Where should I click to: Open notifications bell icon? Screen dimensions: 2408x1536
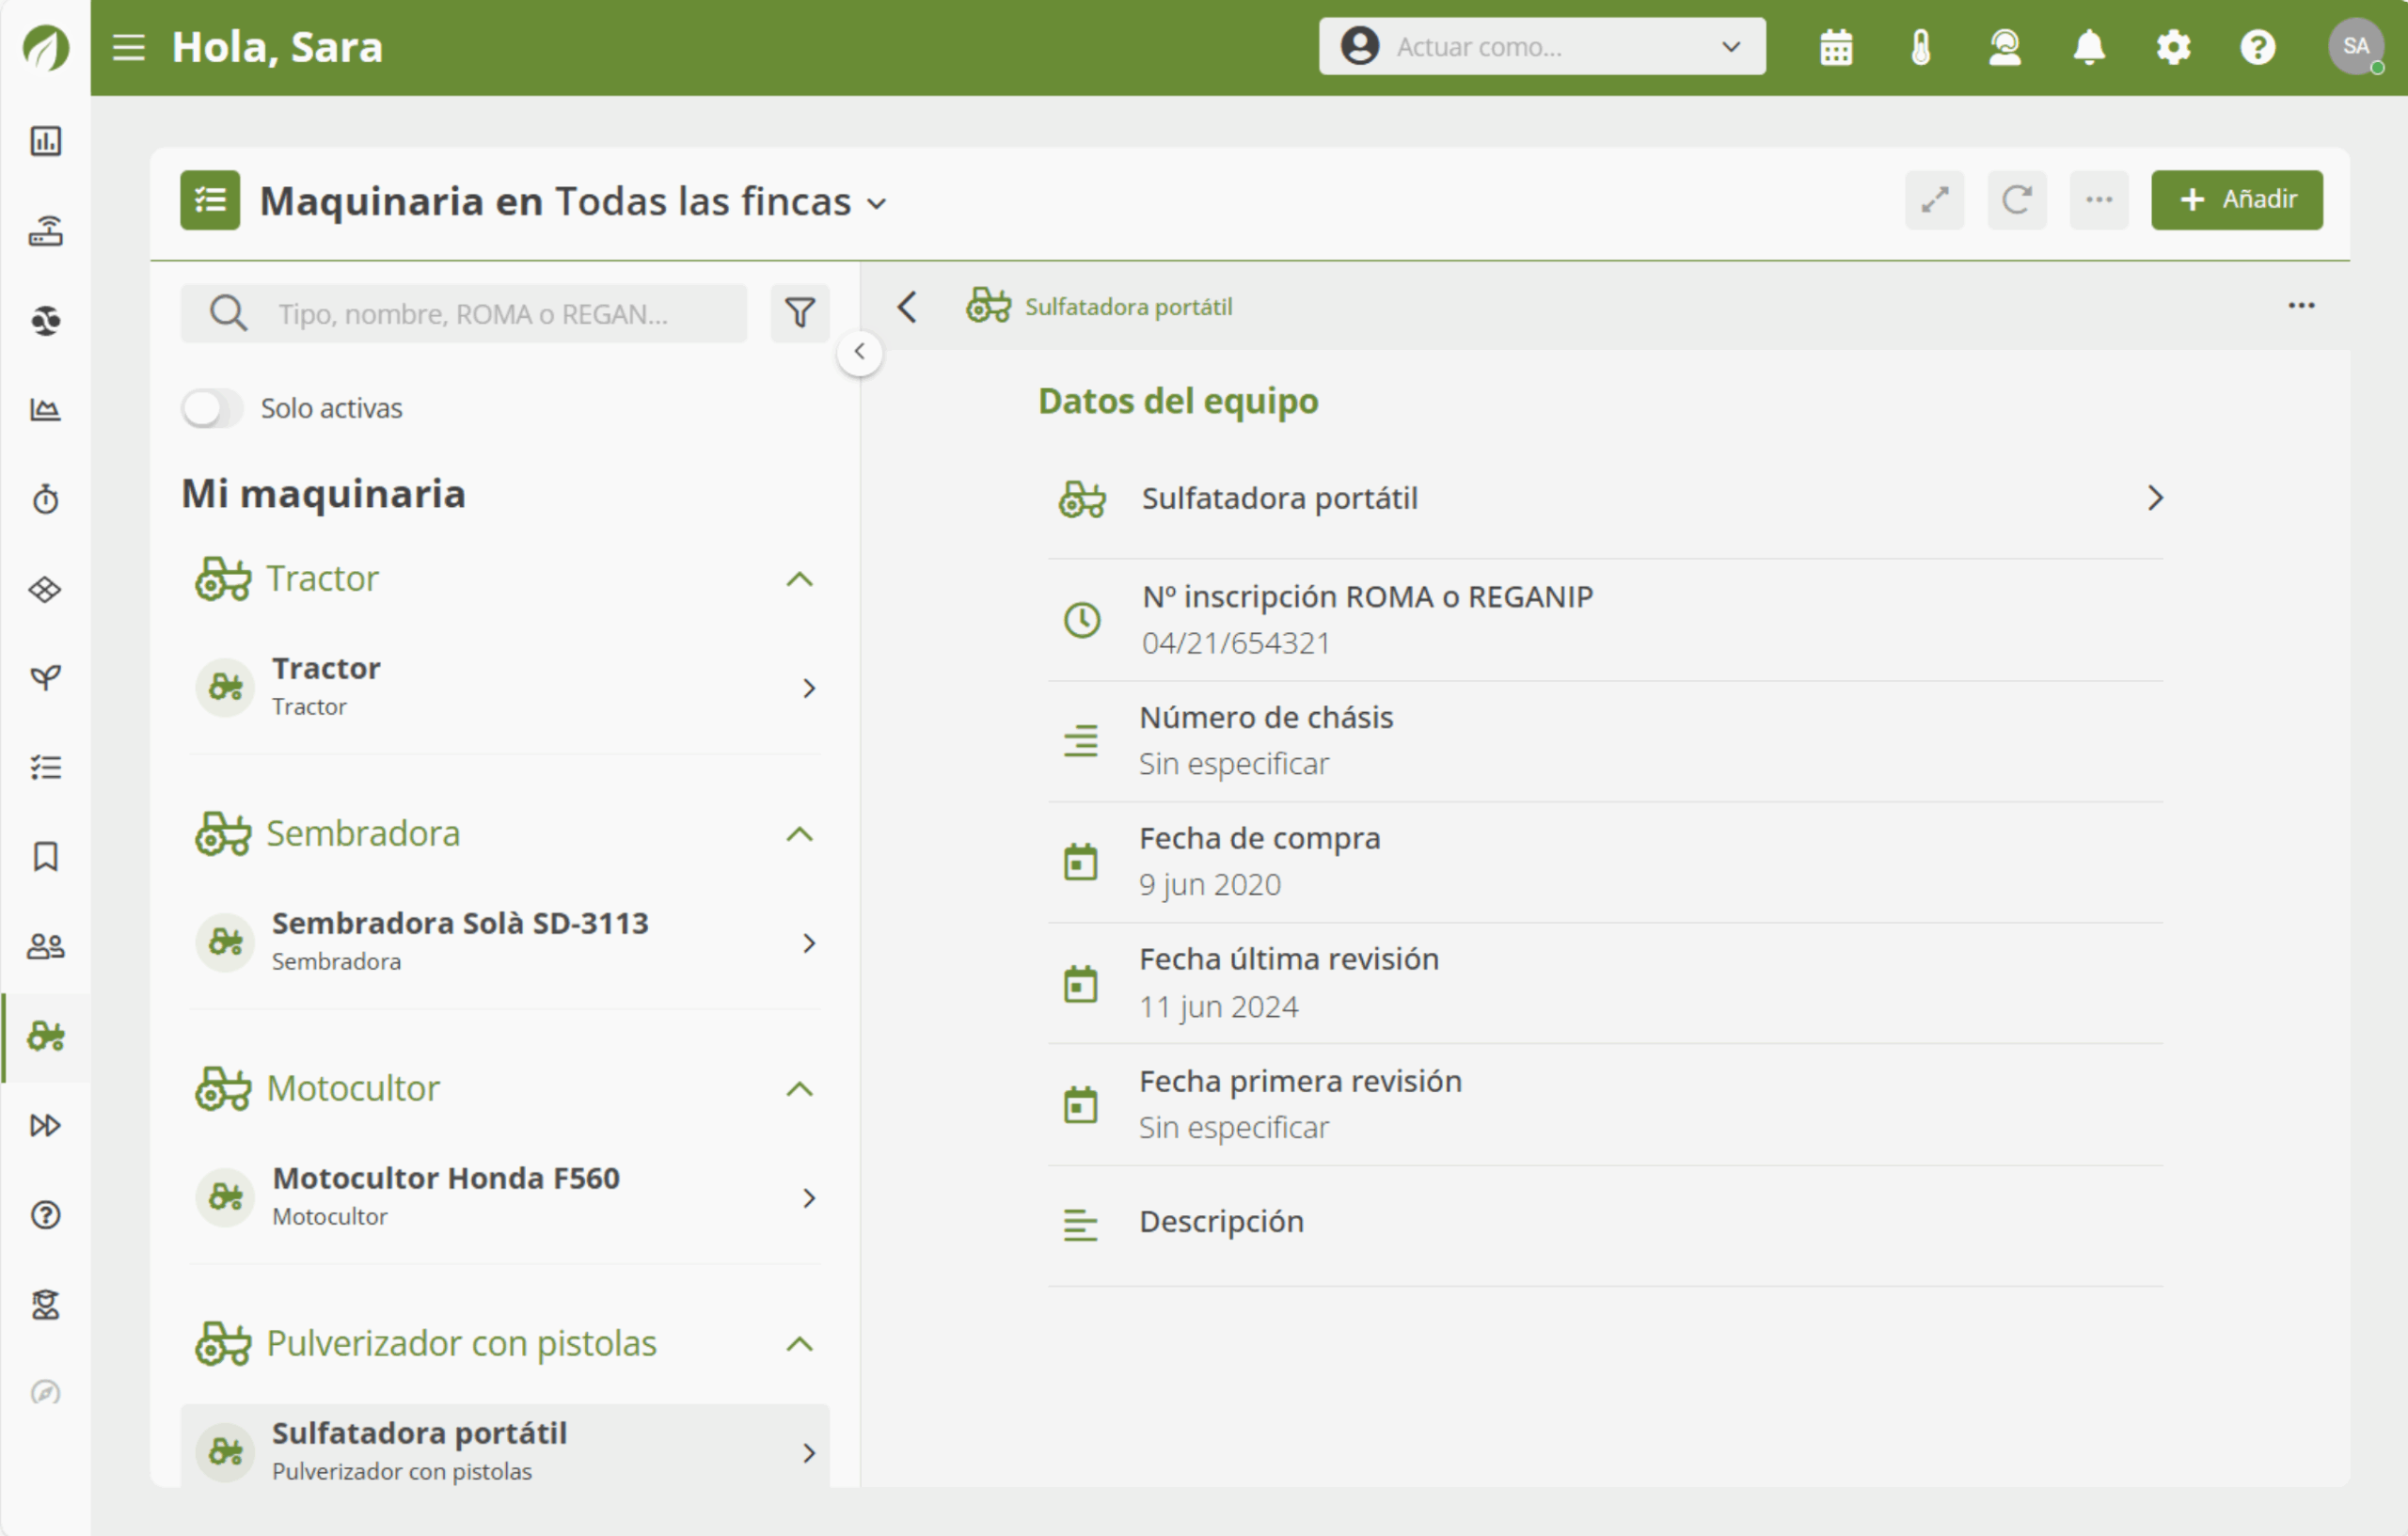pos(2089,47)
